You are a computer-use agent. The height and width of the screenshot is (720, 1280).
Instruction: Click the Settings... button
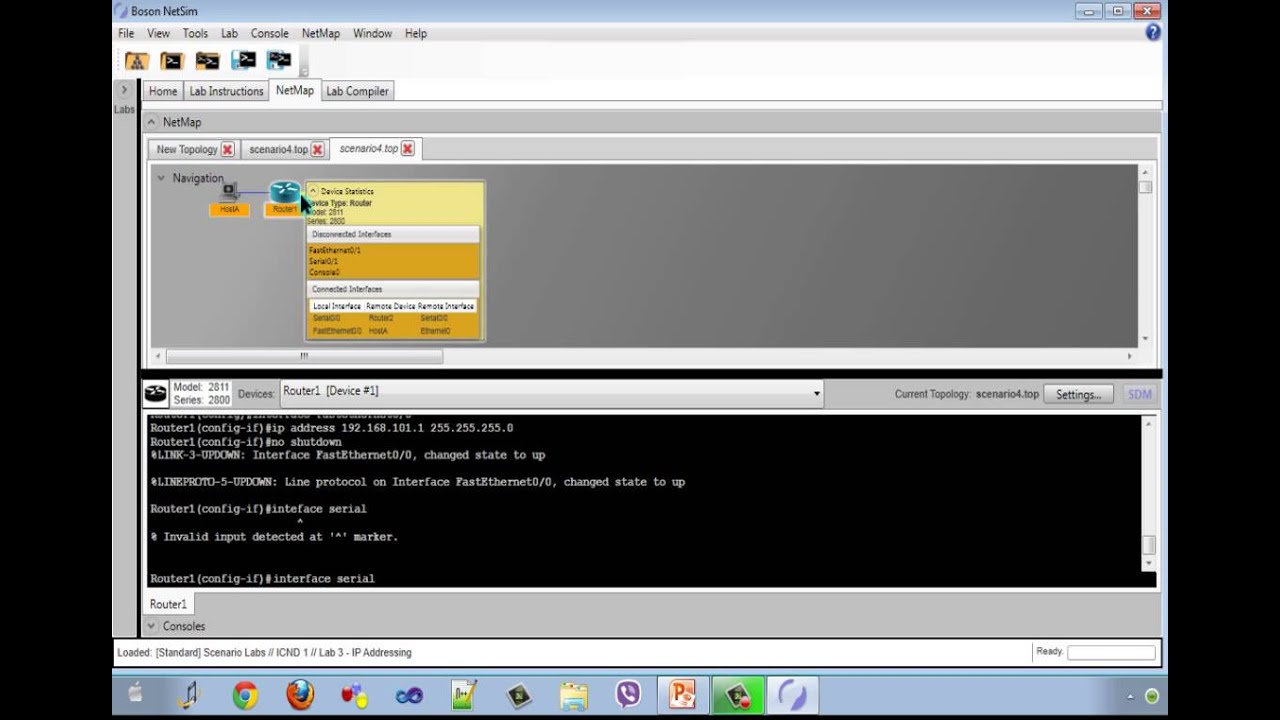click(1078, 394)
